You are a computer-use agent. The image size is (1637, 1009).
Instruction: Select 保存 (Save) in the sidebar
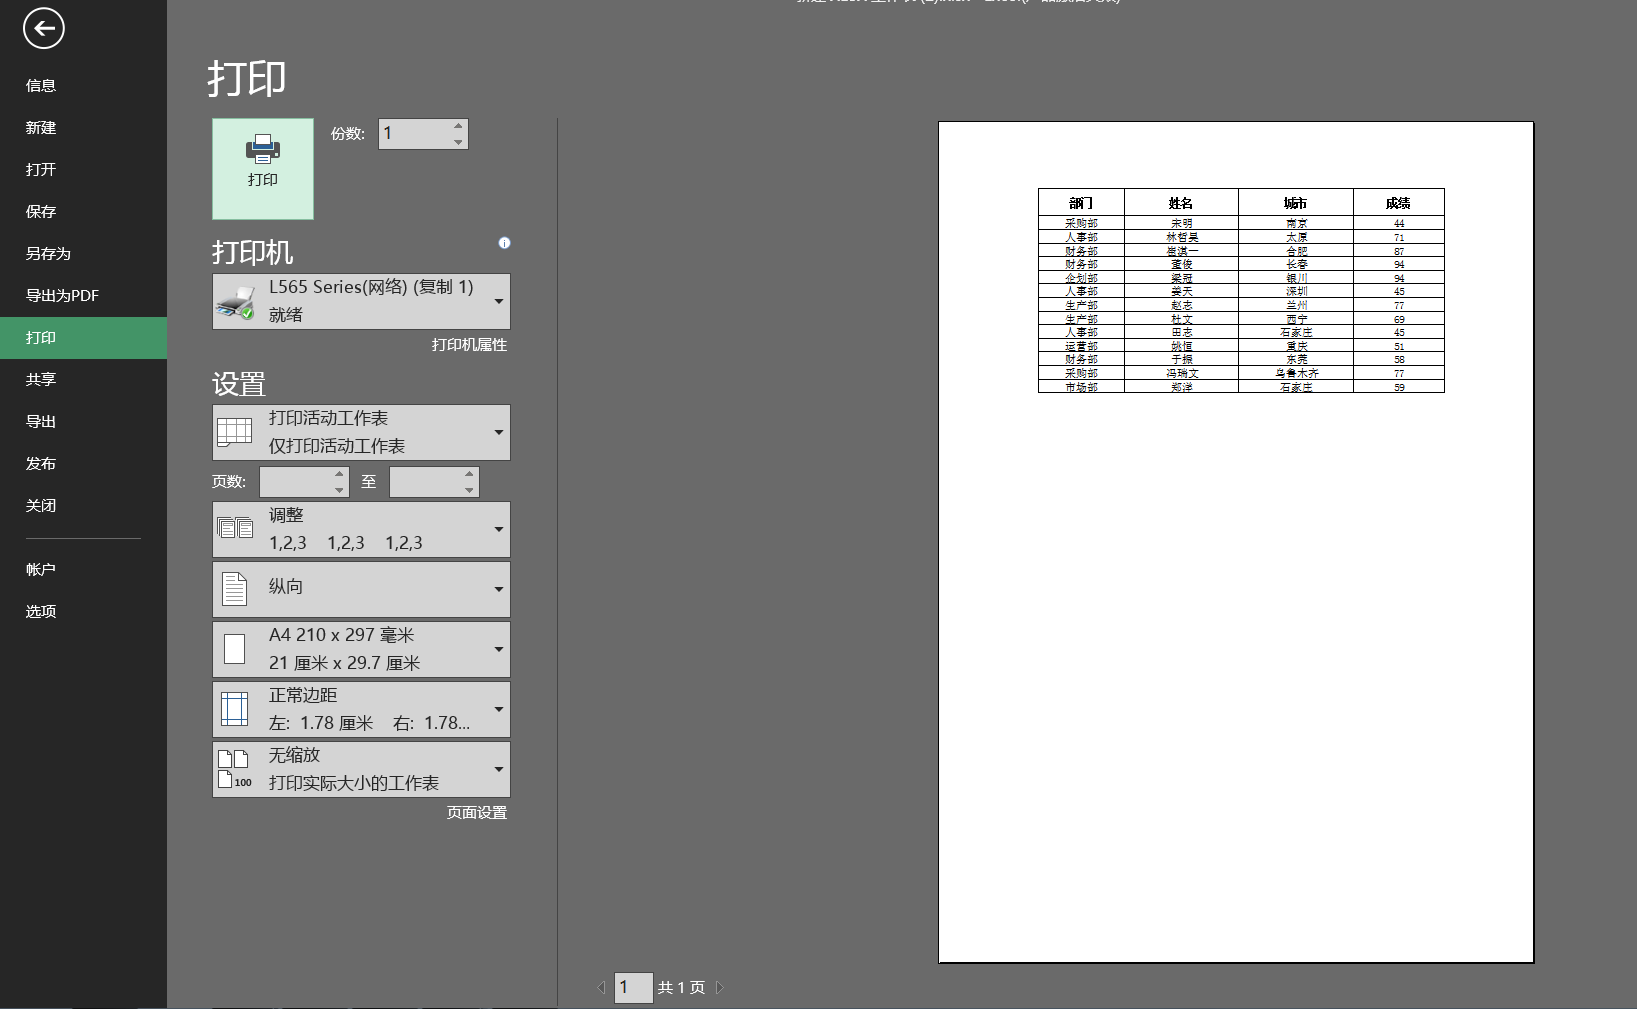[83, 212]
